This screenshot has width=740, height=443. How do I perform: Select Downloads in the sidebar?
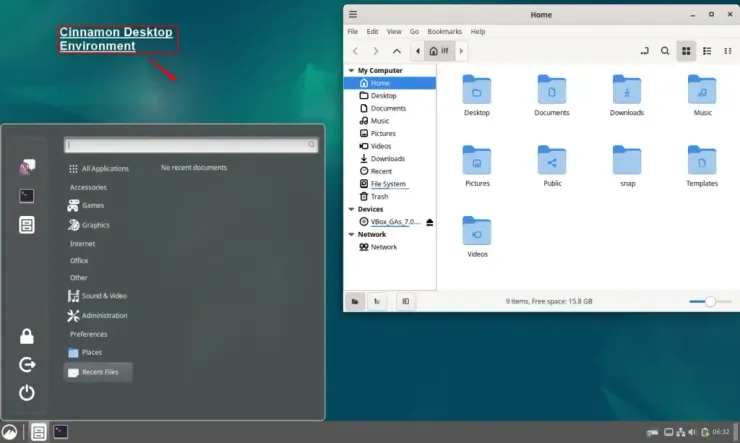(390, 159)
